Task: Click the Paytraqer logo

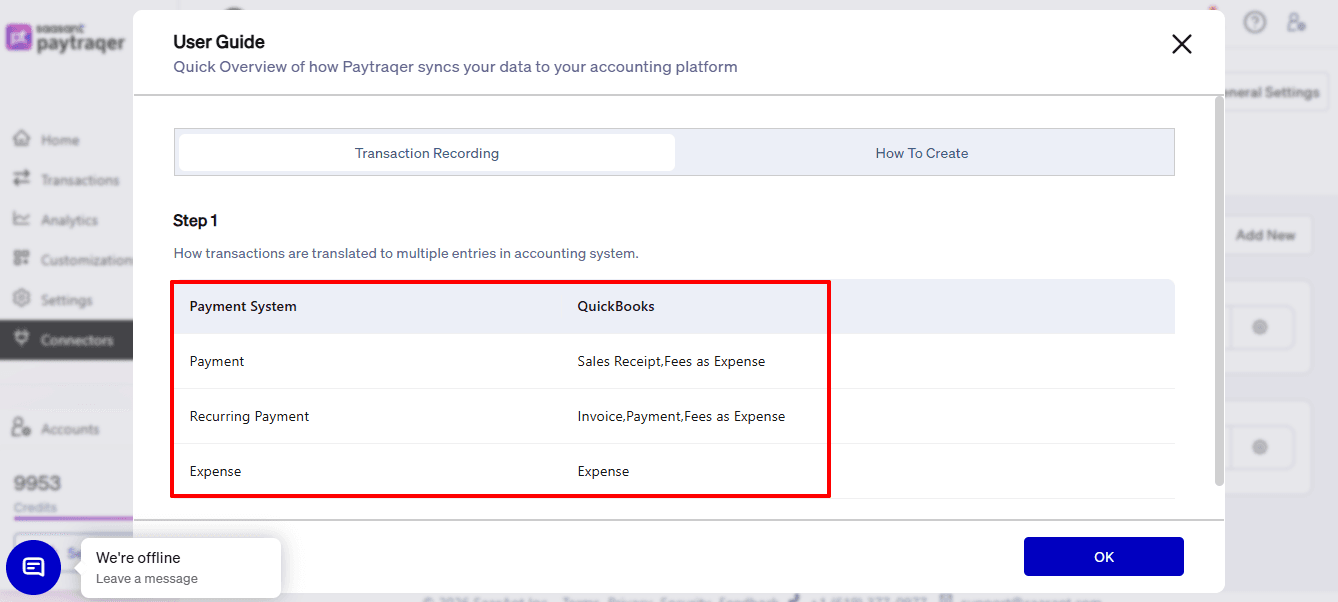Action: point(66,37)
